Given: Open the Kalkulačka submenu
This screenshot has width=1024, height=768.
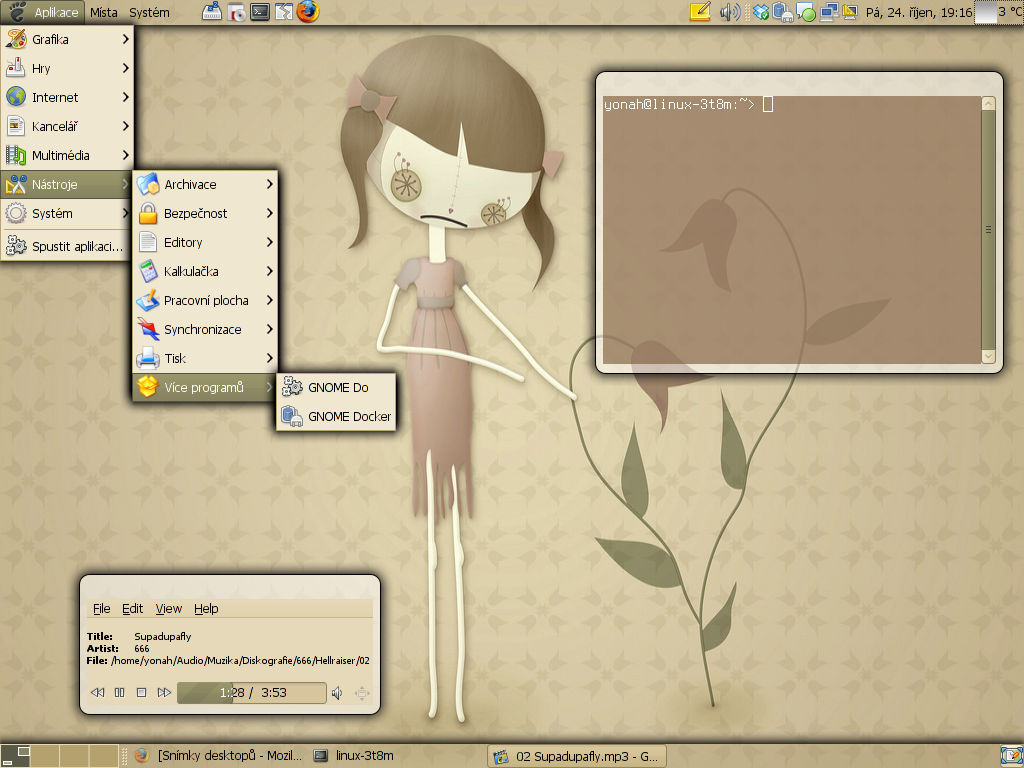Looking at the screenshot, I should [206, 272].
